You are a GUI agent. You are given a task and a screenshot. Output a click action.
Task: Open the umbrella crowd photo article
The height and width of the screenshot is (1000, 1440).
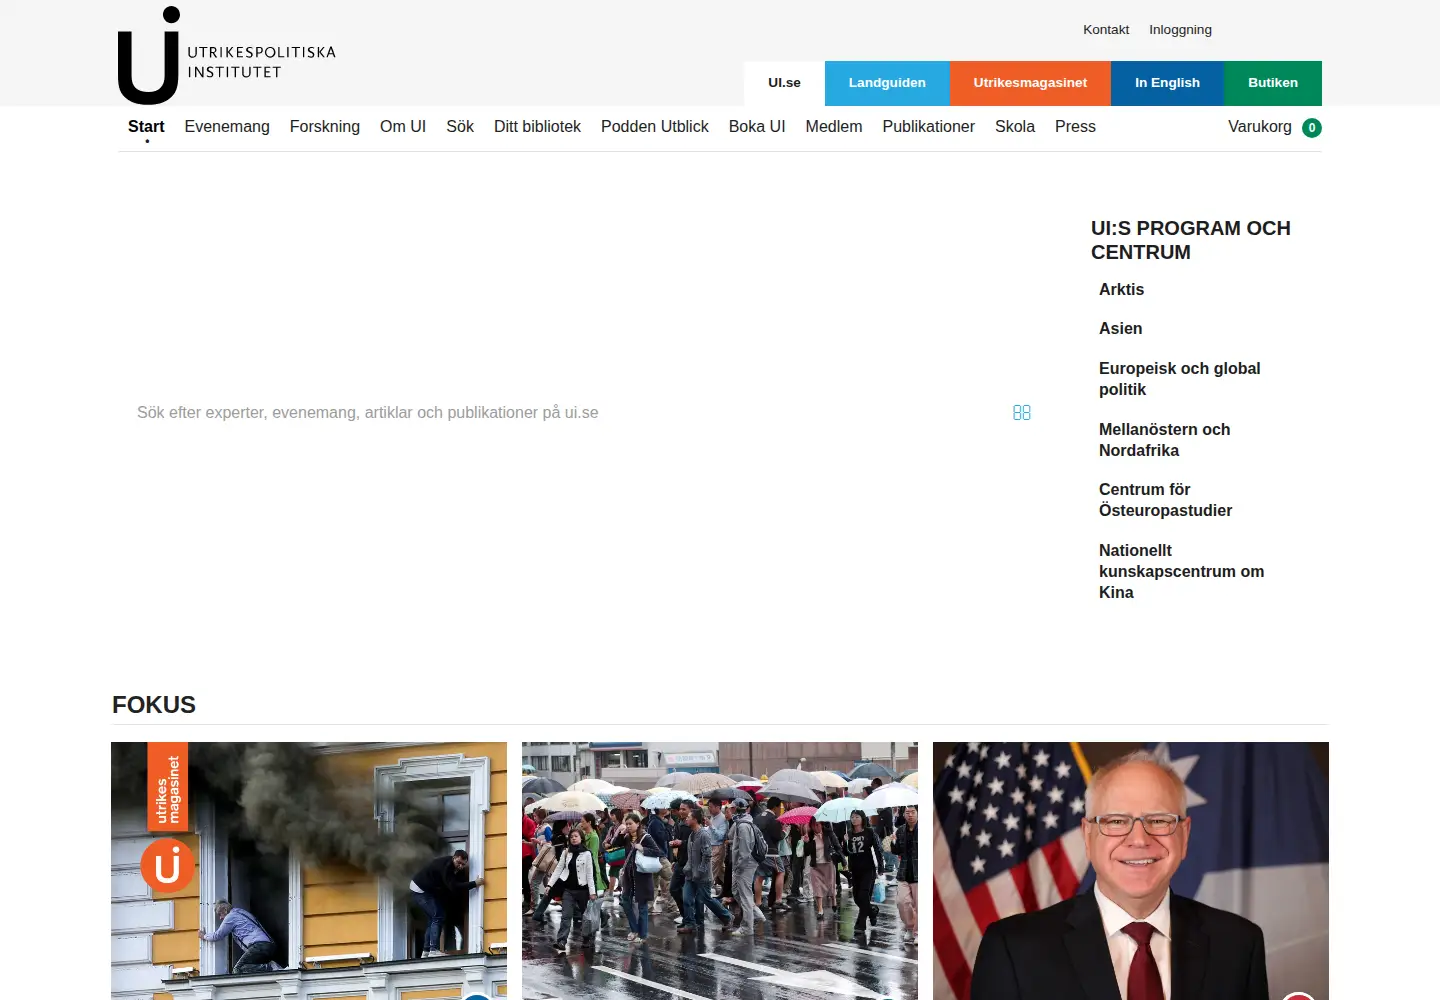(x=720, y=871)
